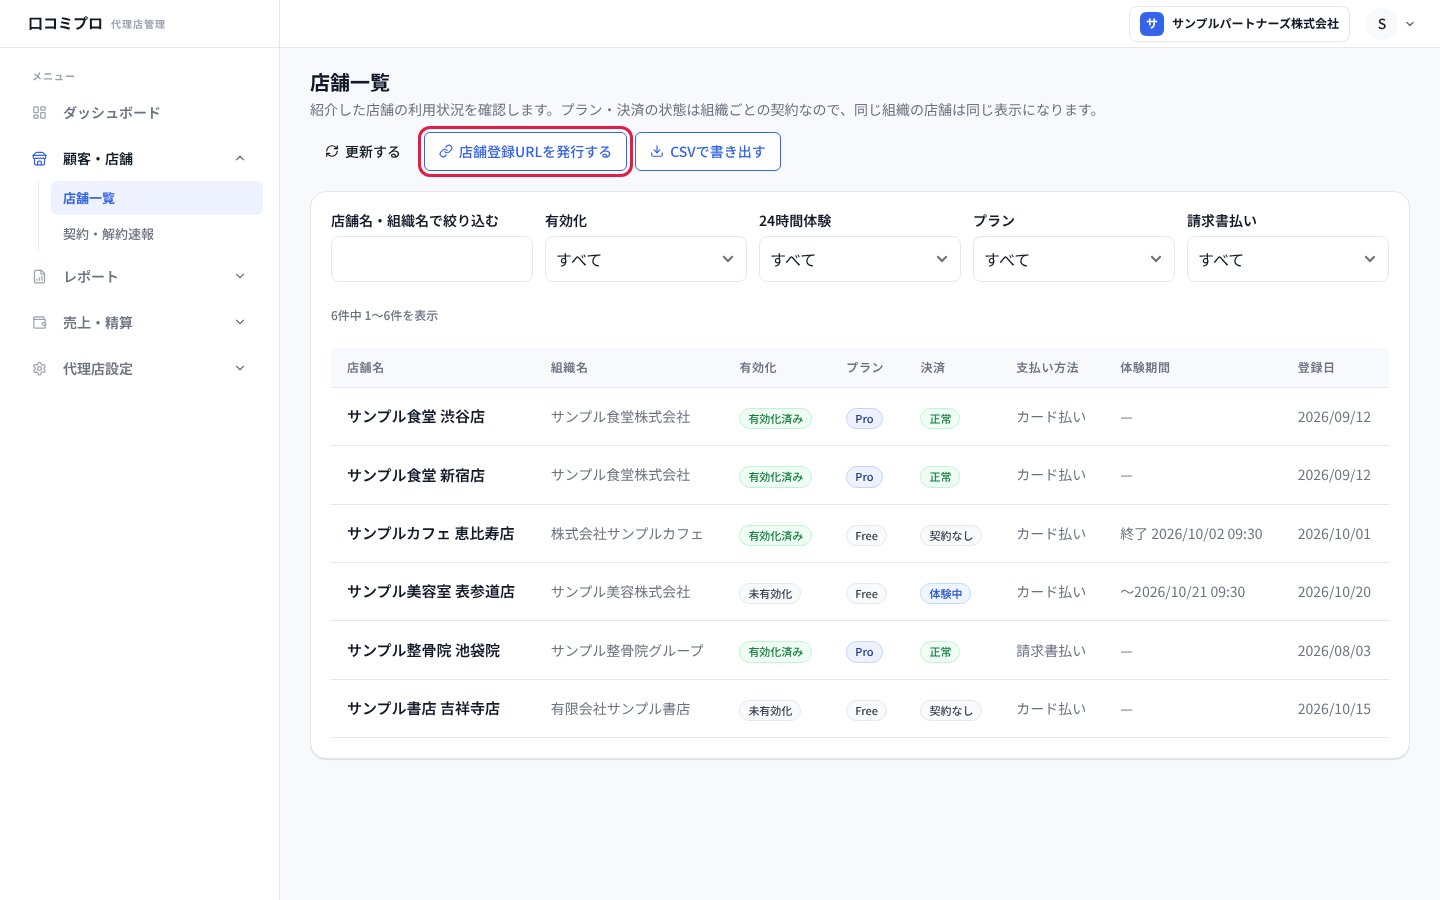
Task: Expand the レポート menu section
Action: pyautogui.click(x=240, y=277)
